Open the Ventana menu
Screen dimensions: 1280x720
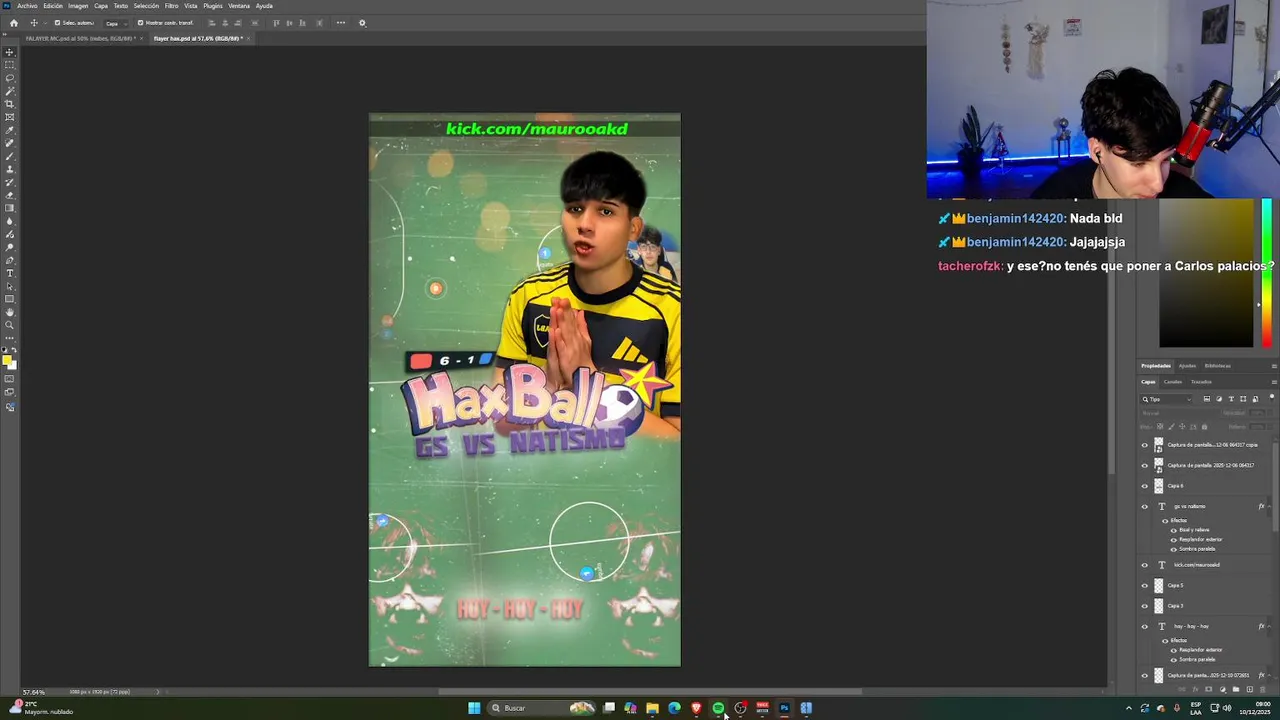tap(239, 6)
